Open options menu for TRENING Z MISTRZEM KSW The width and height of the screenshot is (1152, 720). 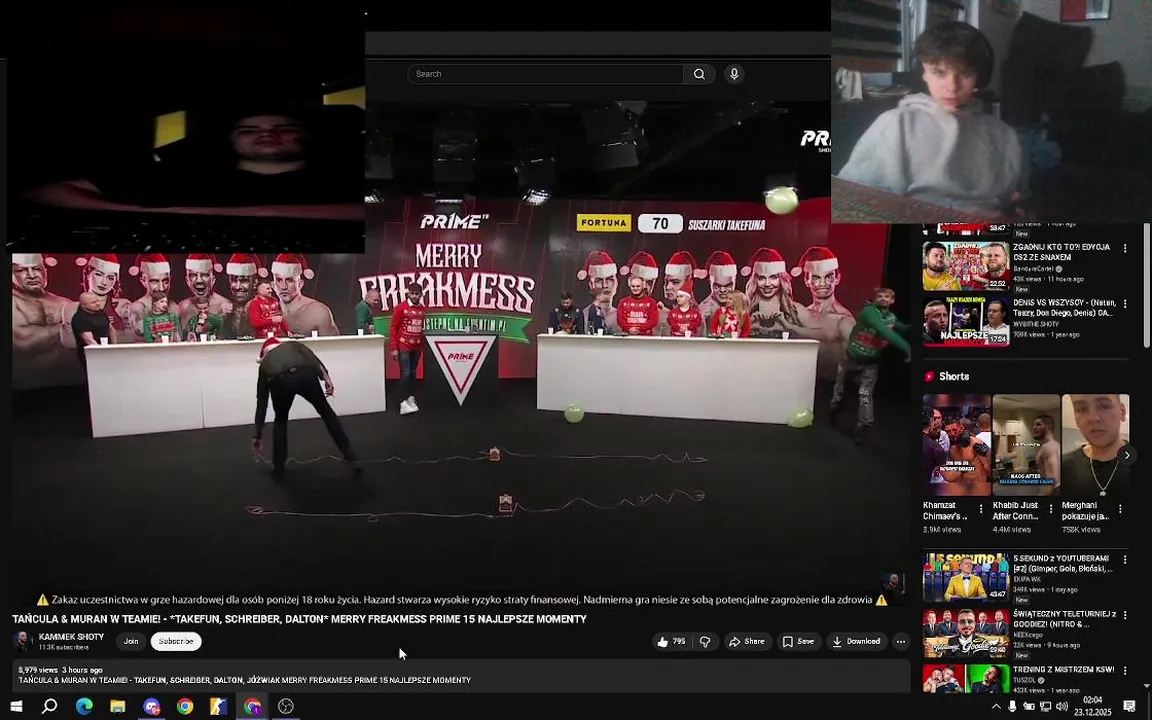coord(1124,671)
